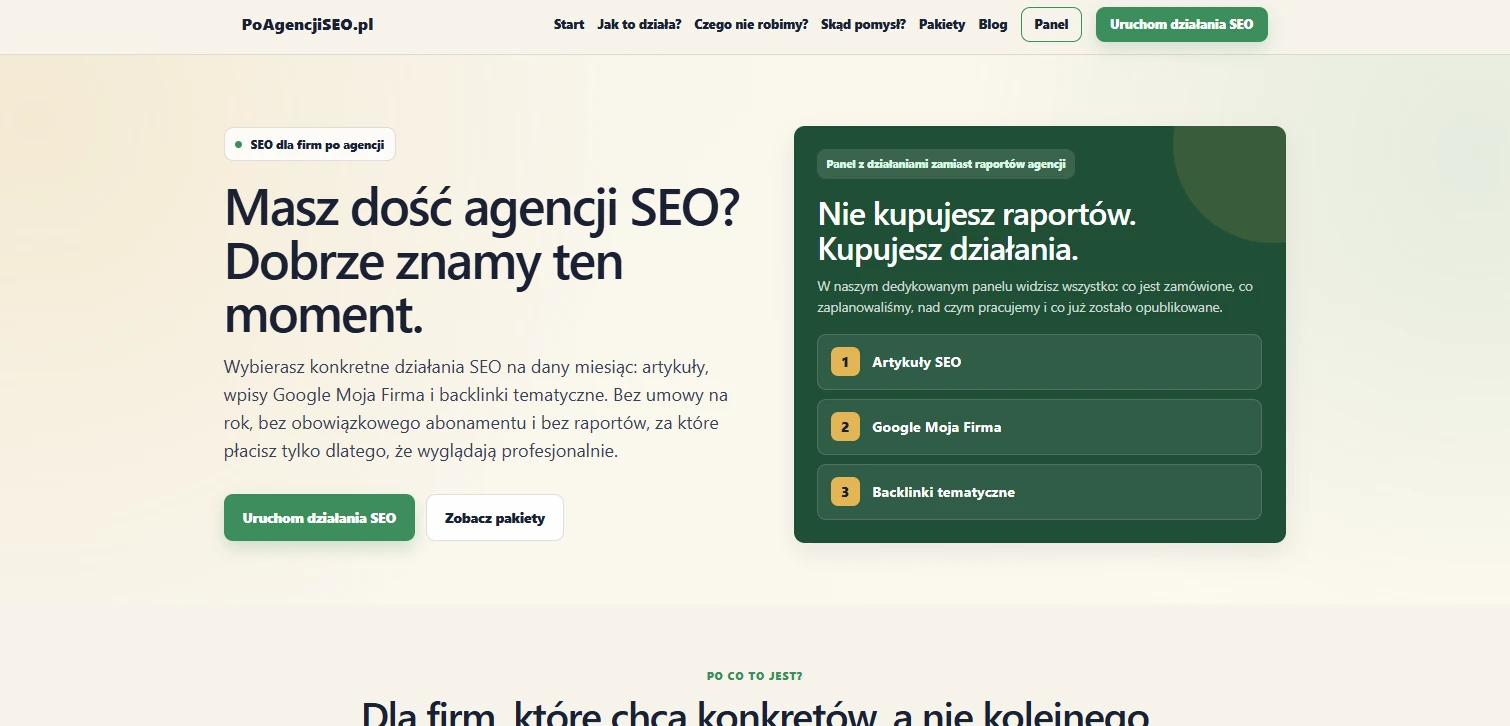
Task: Click number 2 badge beside Google Moja Firma
Action: (845, 427)
